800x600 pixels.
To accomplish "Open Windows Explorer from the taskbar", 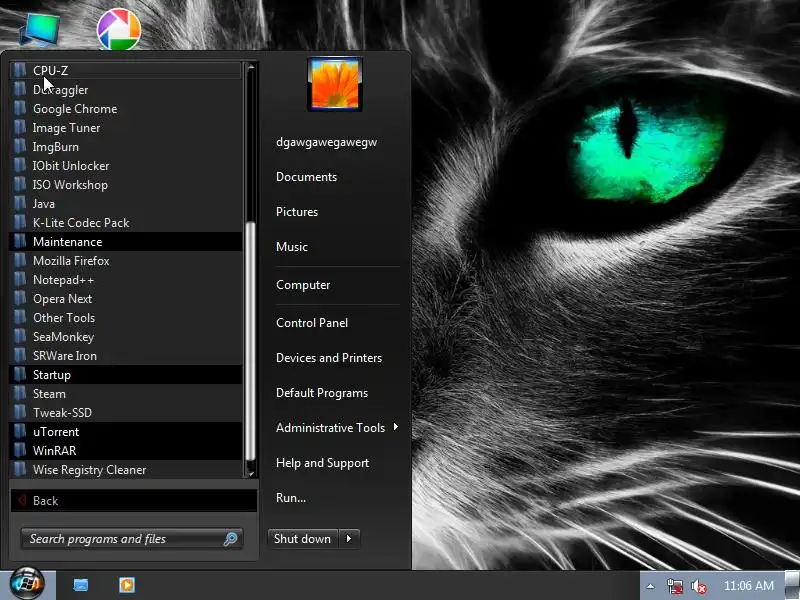I will coord(81,585).
